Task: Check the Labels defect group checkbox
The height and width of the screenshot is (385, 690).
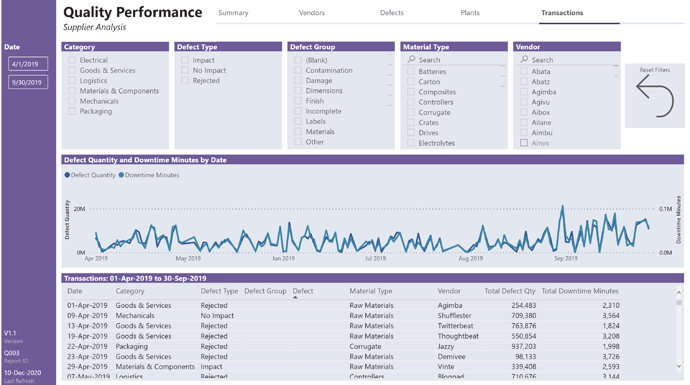Action: [x=298, y=121]
